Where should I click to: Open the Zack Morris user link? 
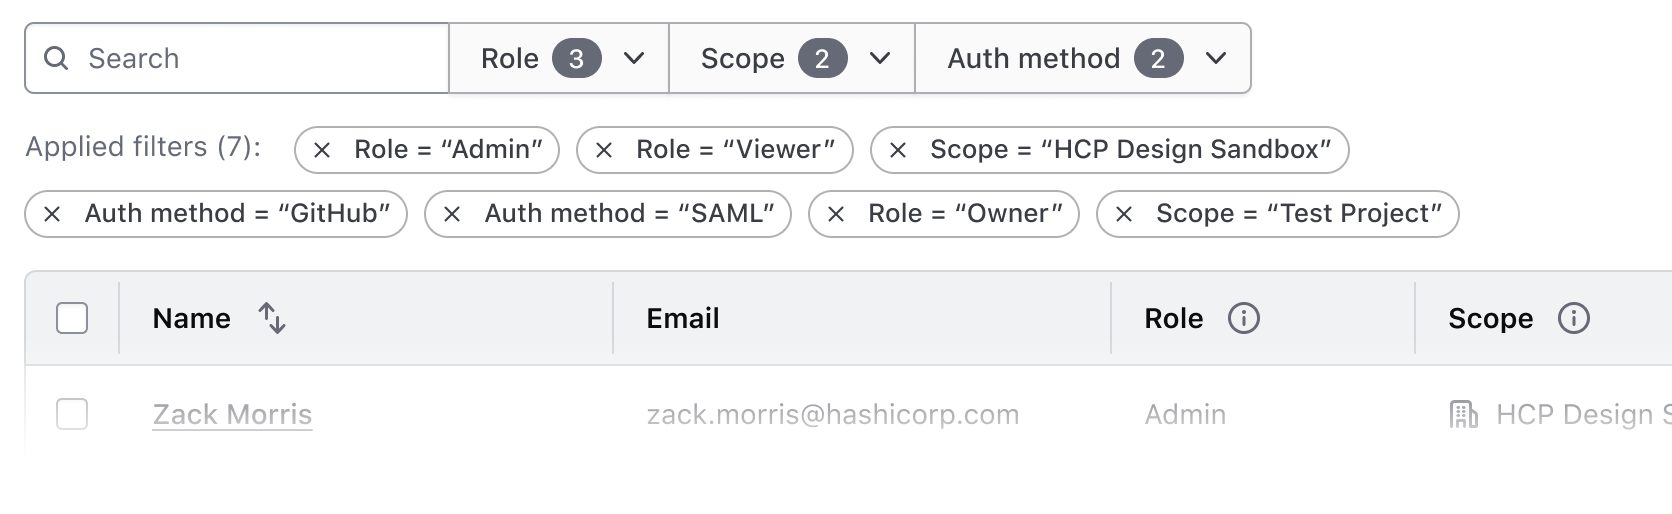click(232, 414)
